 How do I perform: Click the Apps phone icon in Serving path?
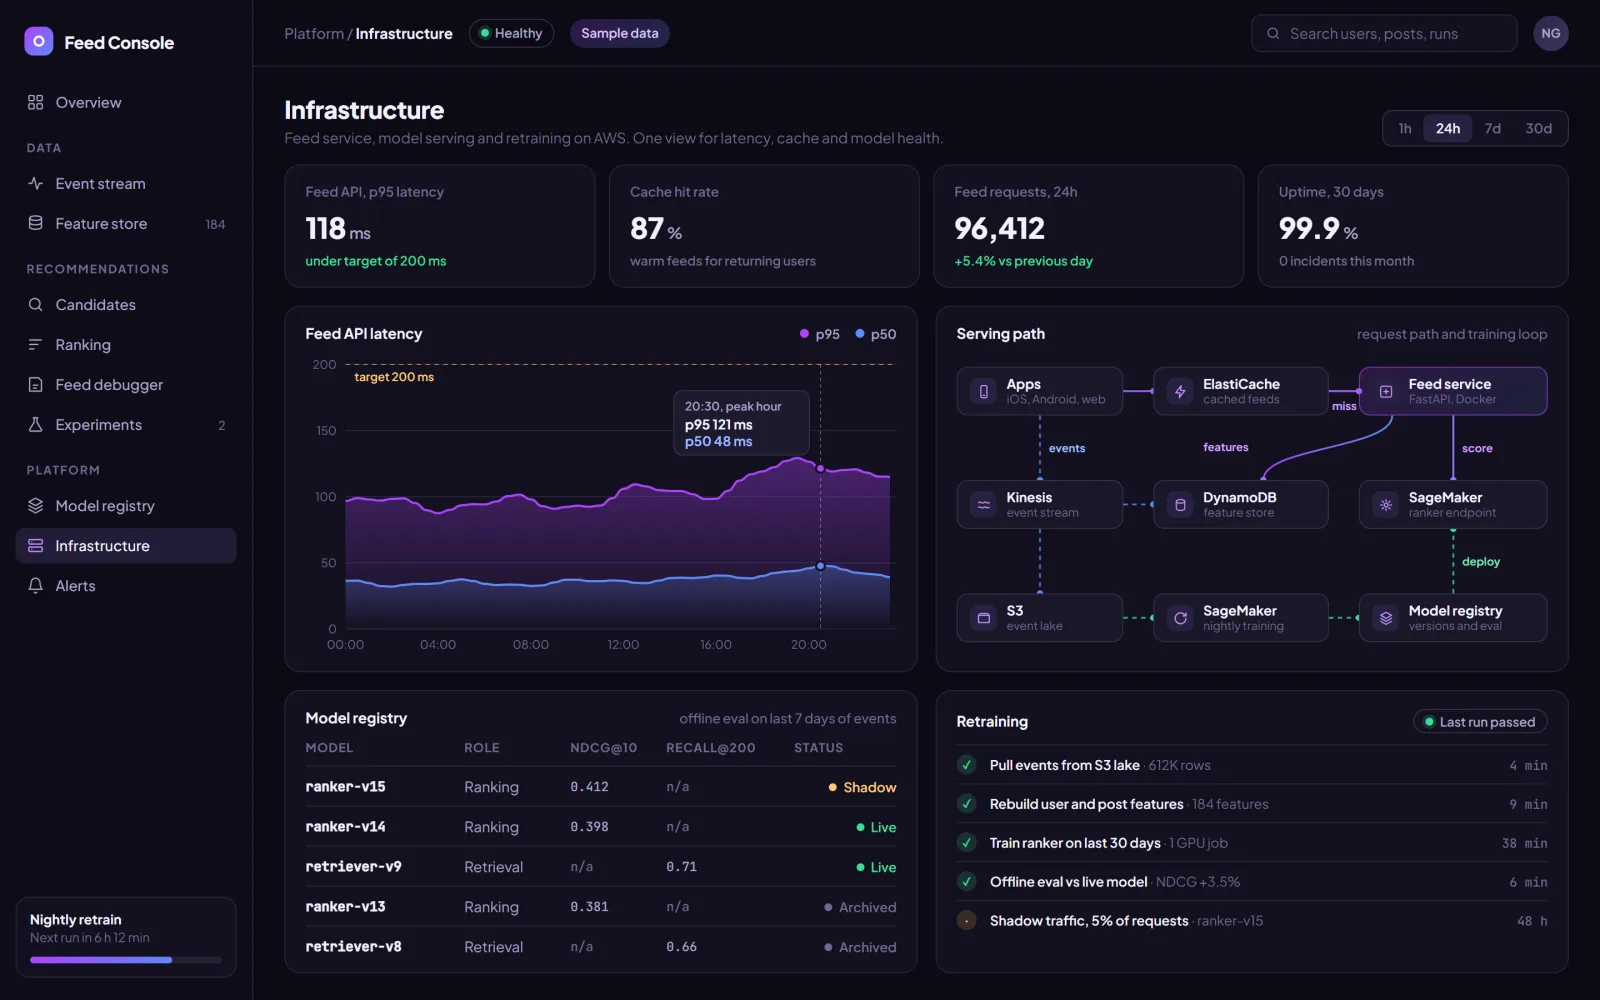click(x=984, y=391)
